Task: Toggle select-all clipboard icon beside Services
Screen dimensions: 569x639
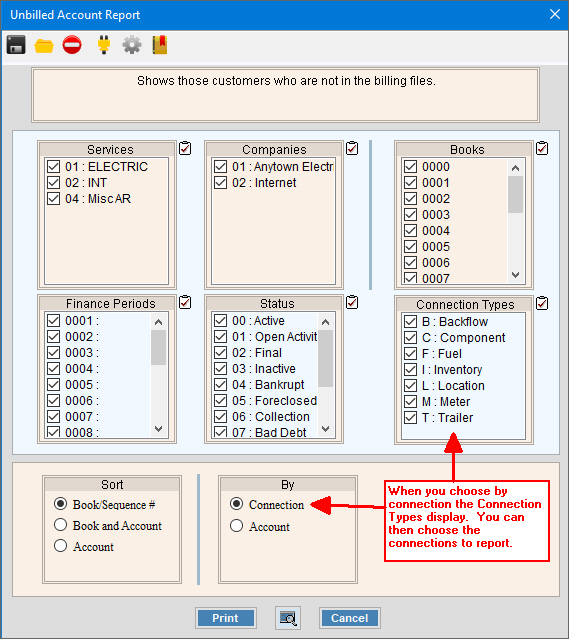Action: tap(185, 148)
